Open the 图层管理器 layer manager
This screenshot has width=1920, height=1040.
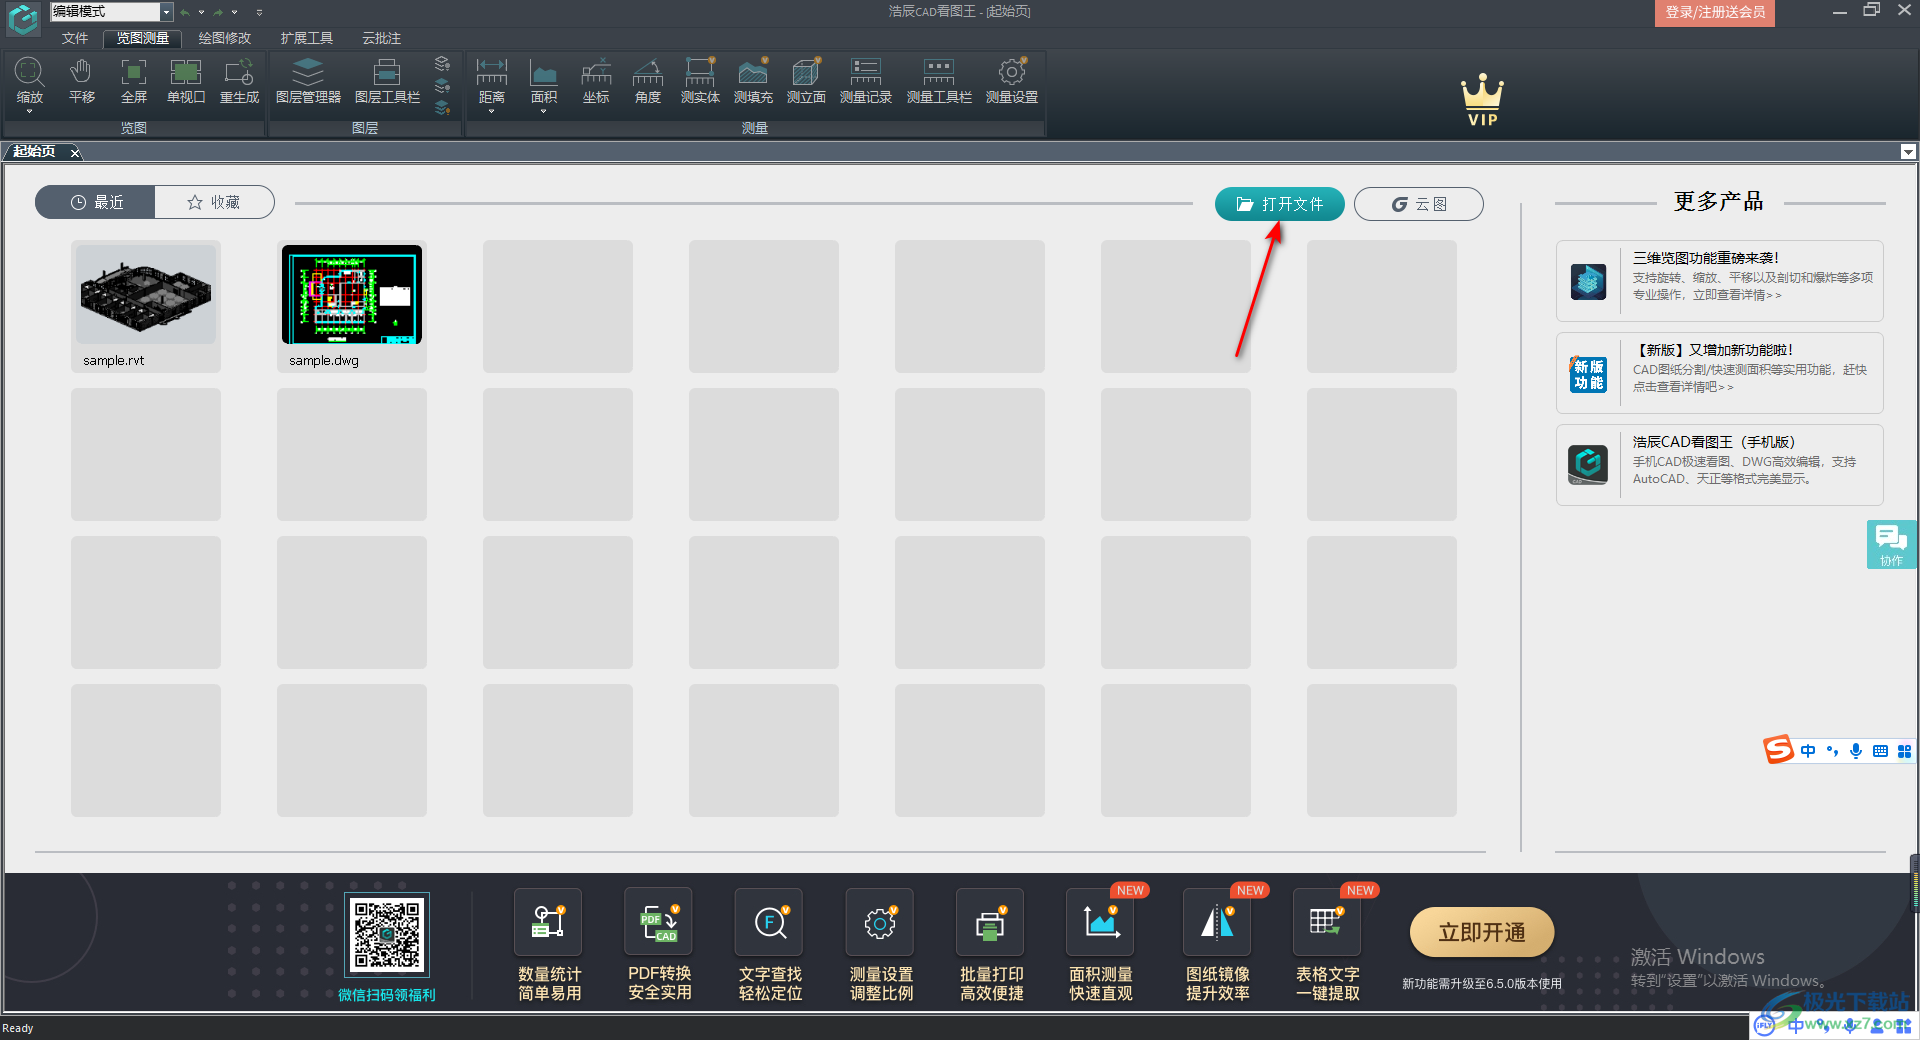308,80
